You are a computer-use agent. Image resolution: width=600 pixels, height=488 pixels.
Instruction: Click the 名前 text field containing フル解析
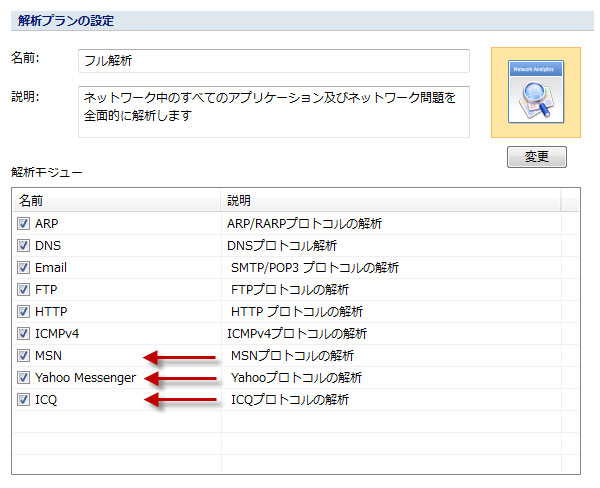coord(273,61)
